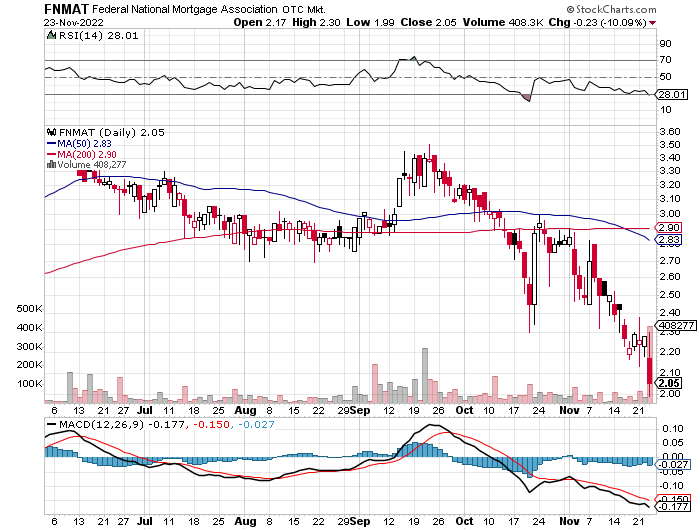Click the 3.60 price axis label
Image resolution: width=700 pixels, height=530 pixels.
670,132
